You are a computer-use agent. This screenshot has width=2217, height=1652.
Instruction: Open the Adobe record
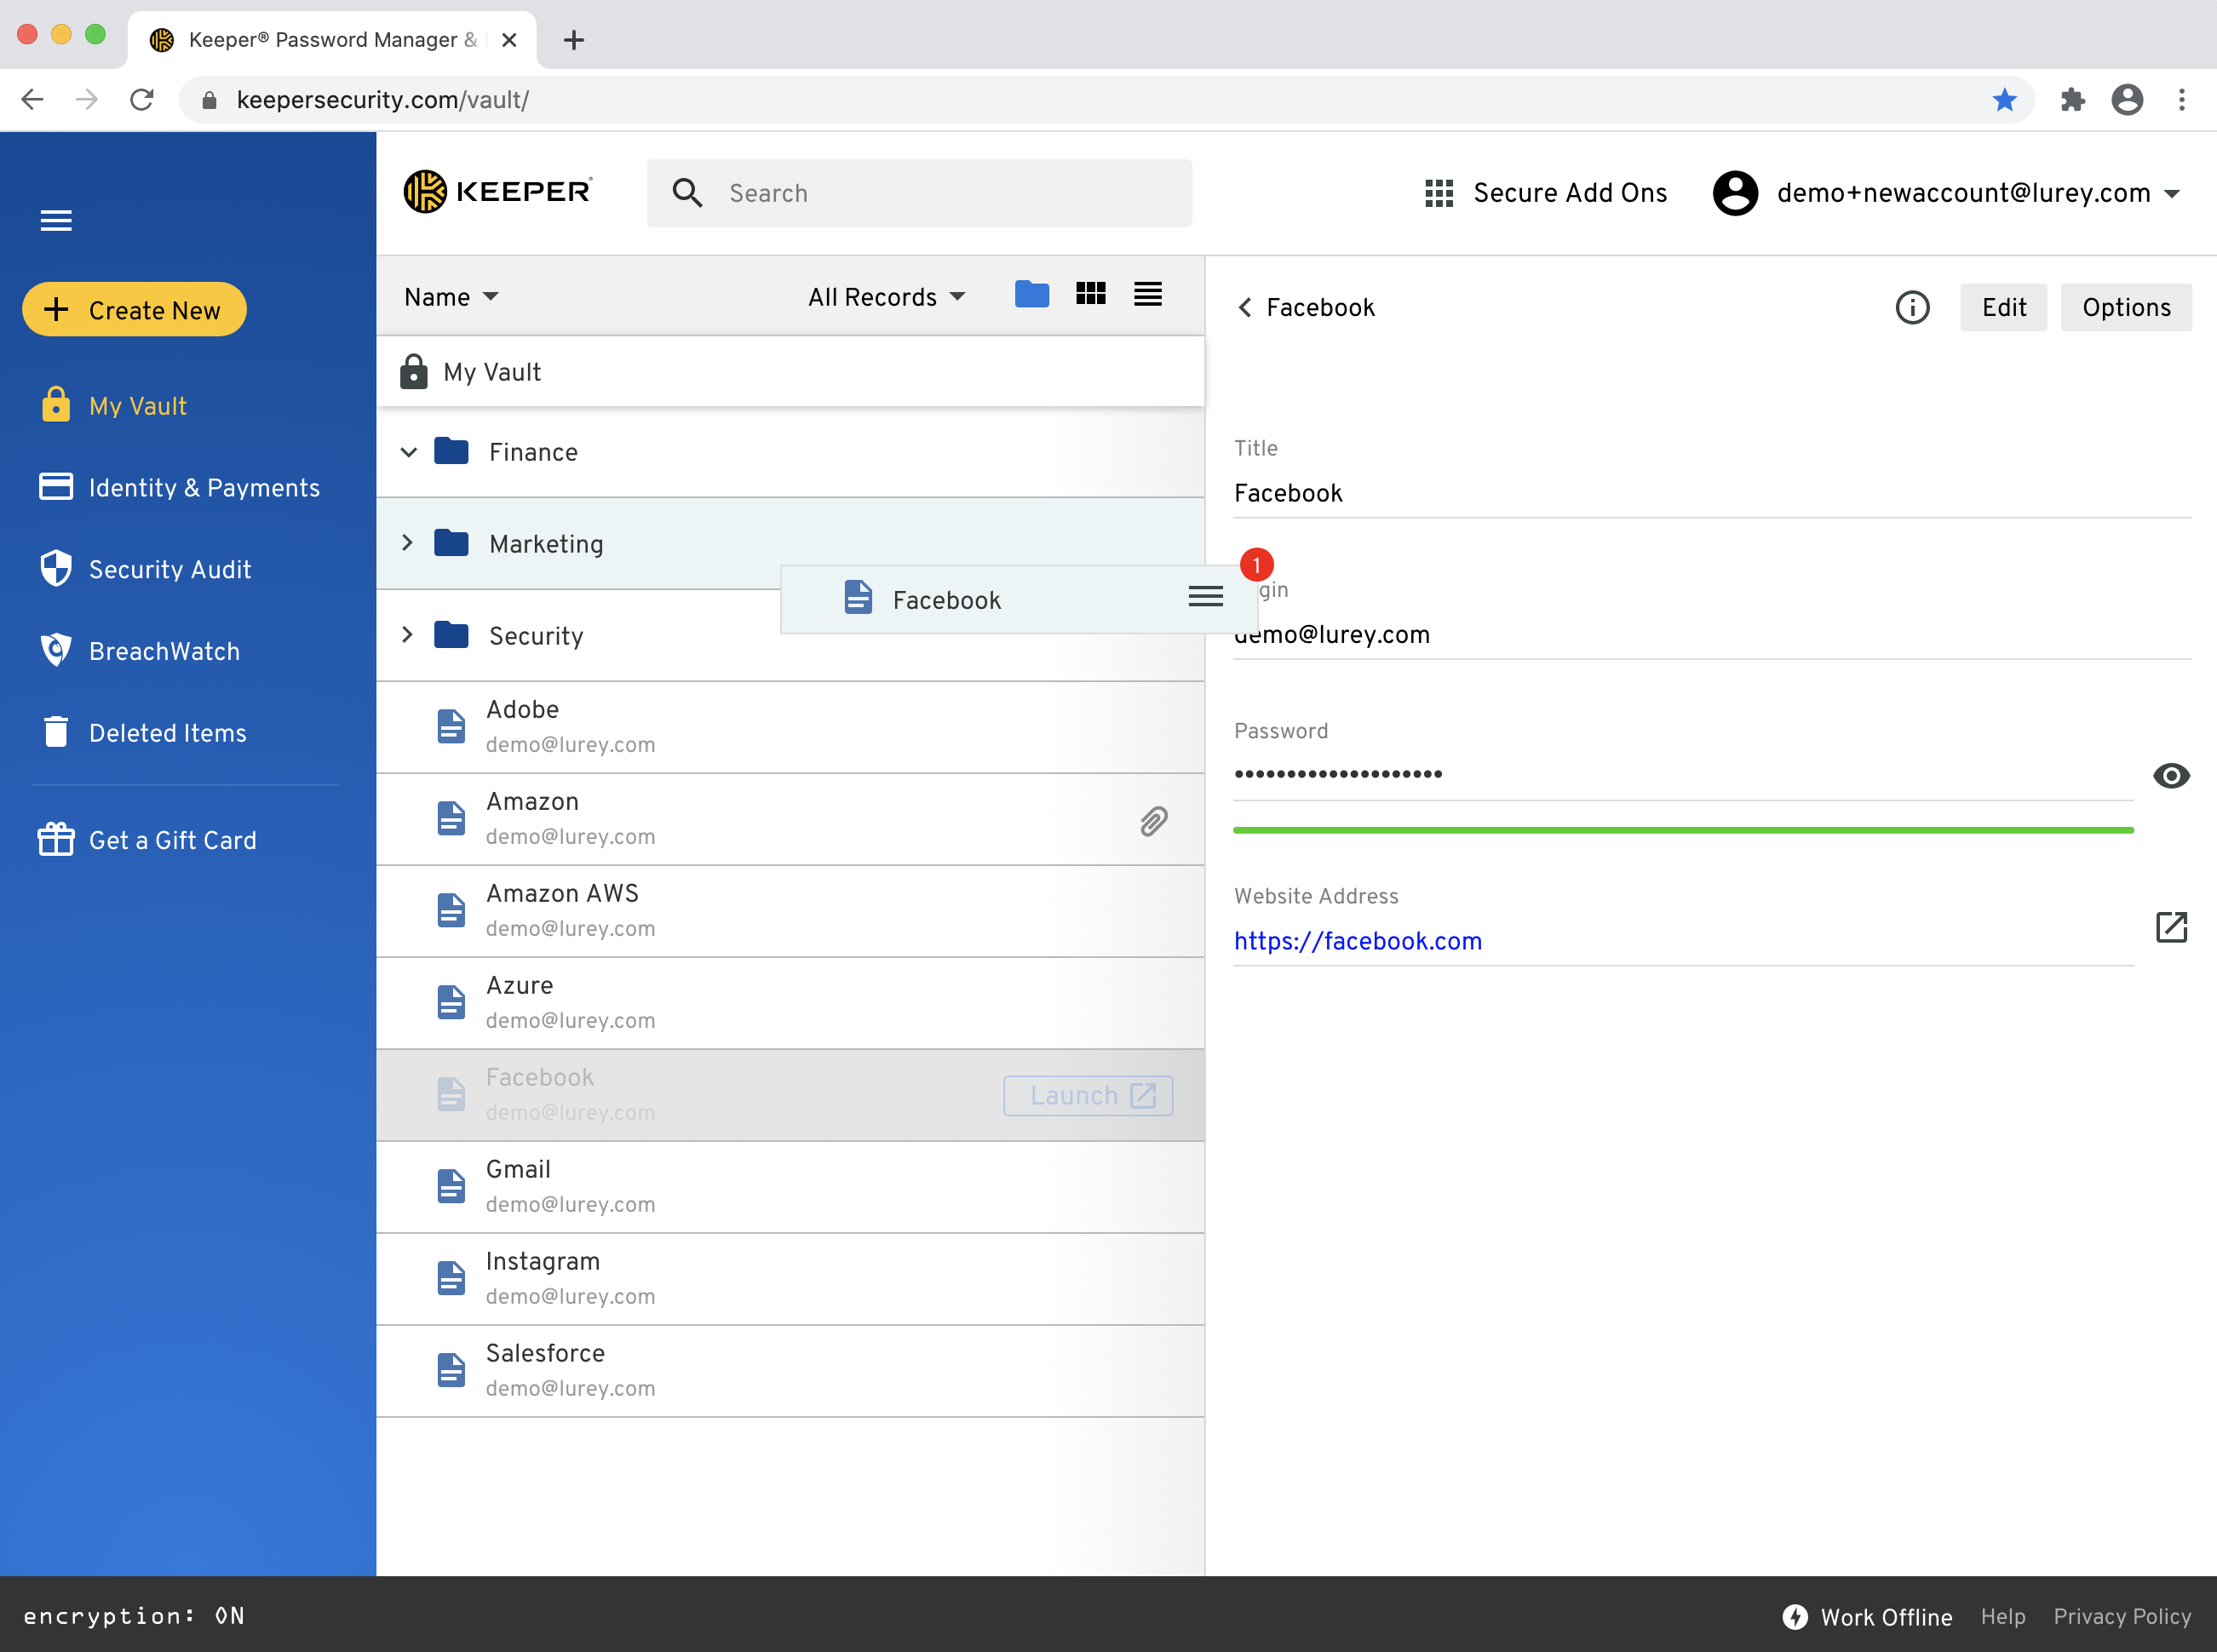pyautogui.click(x=790, y=727)
